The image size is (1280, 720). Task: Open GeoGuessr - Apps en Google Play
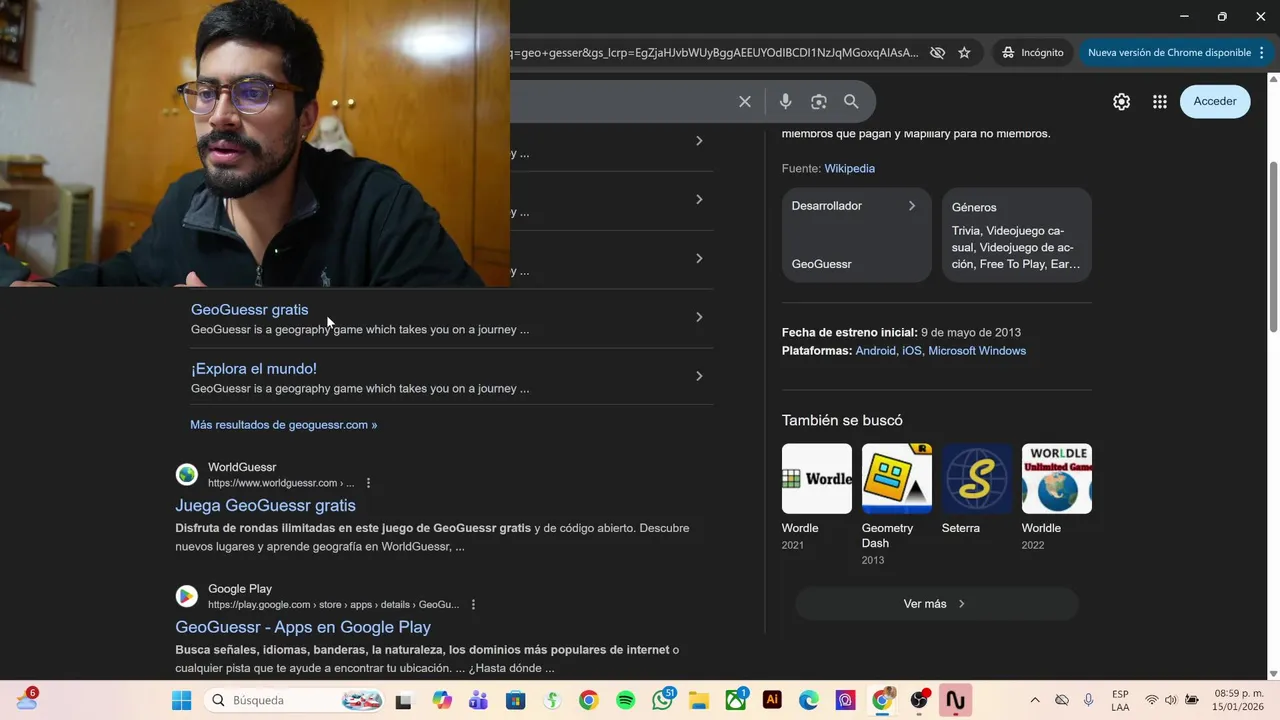[303, 627]
